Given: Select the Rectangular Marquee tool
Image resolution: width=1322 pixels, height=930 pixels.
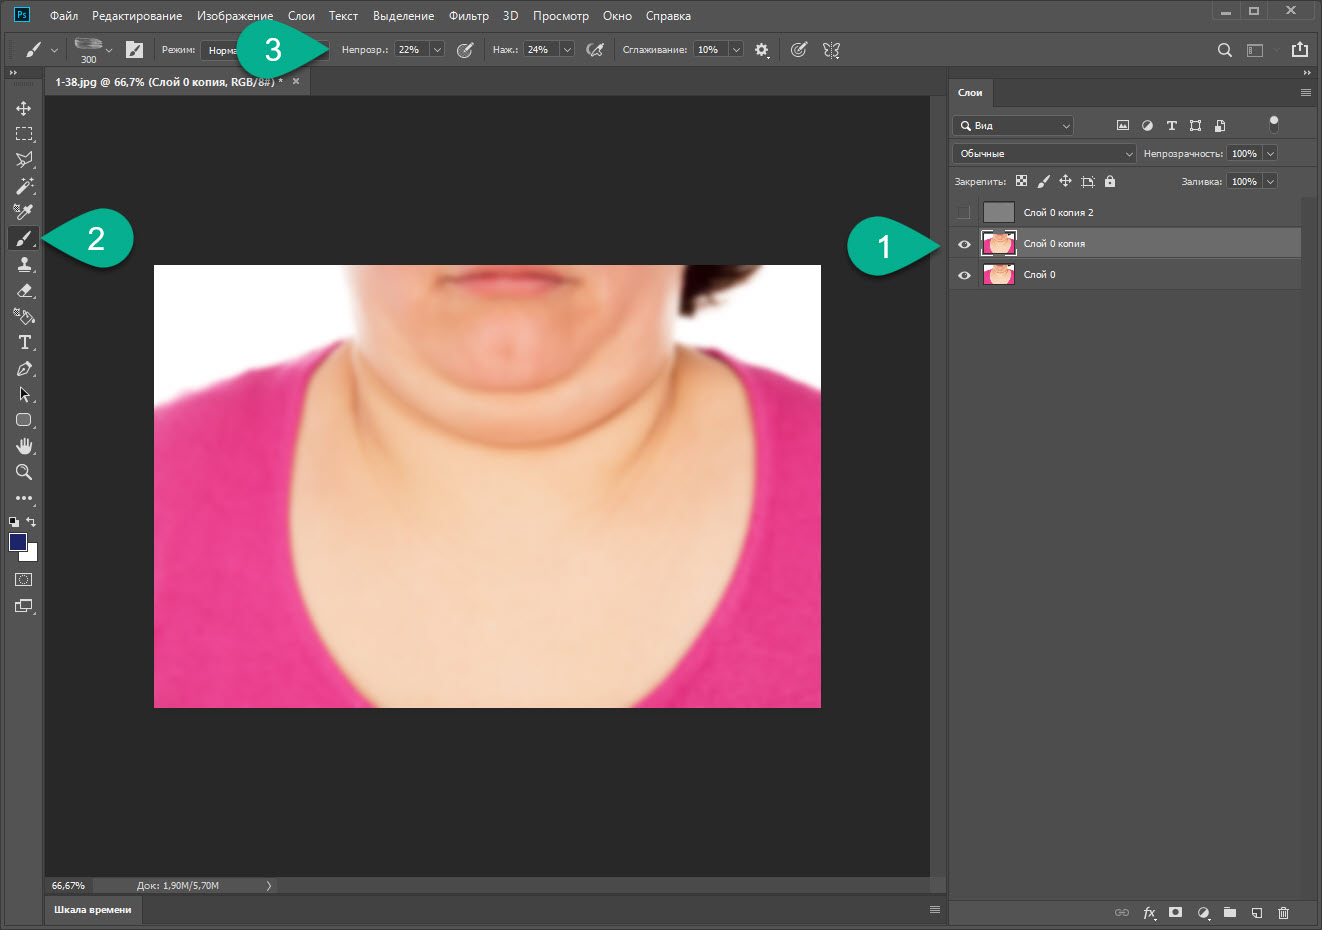Looking at the screenshot, I should [x=24, y=134].
